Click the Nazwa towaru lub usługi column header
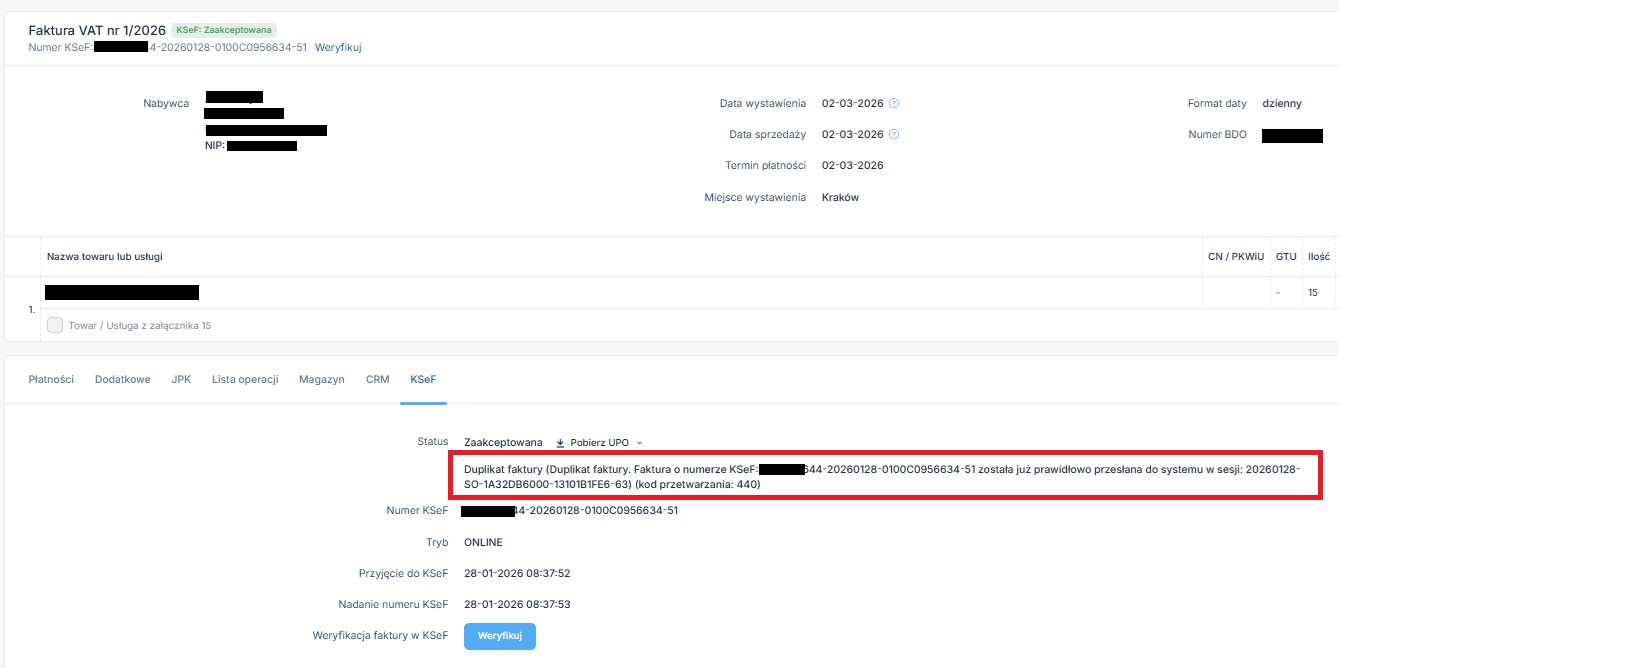Viewport: 1631px width, 668px height. pyautogui.click(x=105, y=257)
